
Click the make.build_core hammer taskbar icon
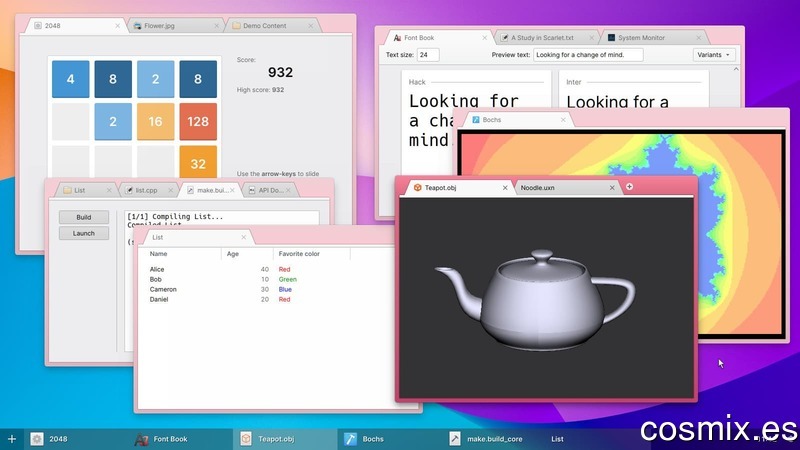click(x=455, y=439)
